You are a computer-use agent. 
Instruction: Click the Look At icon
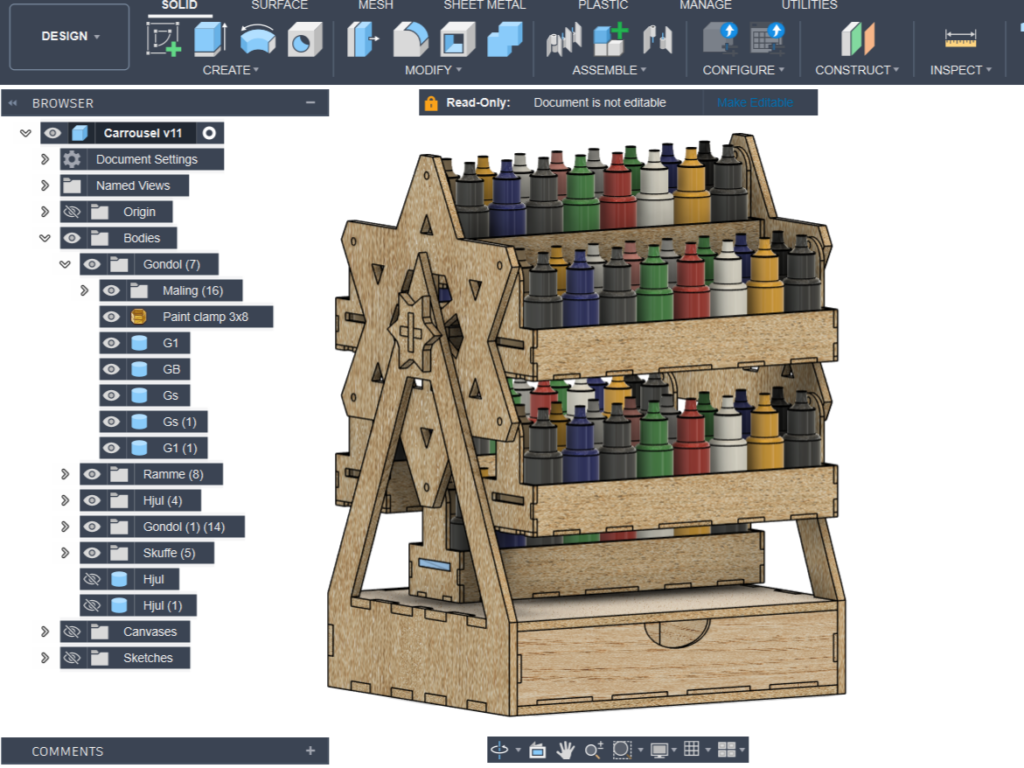(536, 749)
